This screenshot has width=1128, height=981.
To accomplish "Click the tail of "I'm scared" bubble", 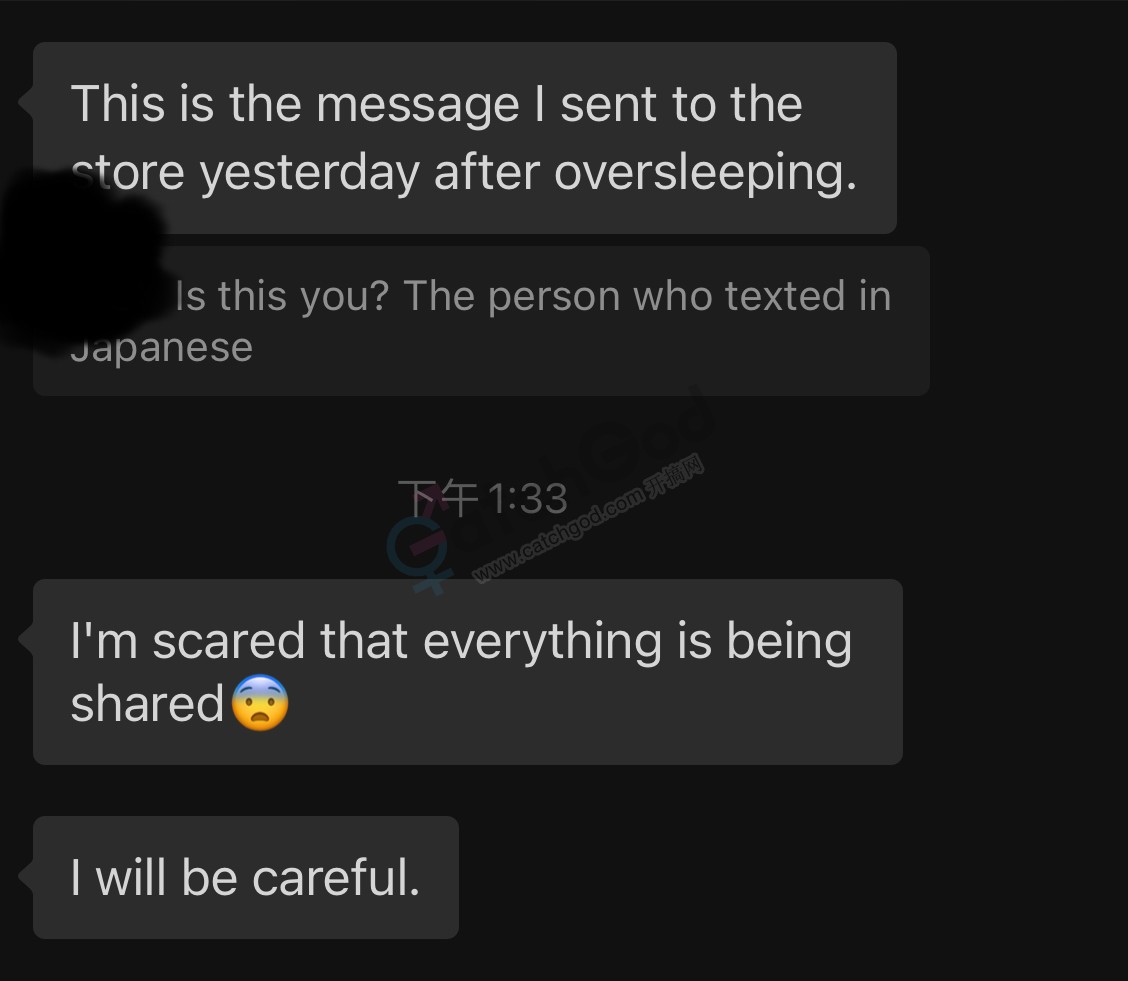I will point(26,637).
